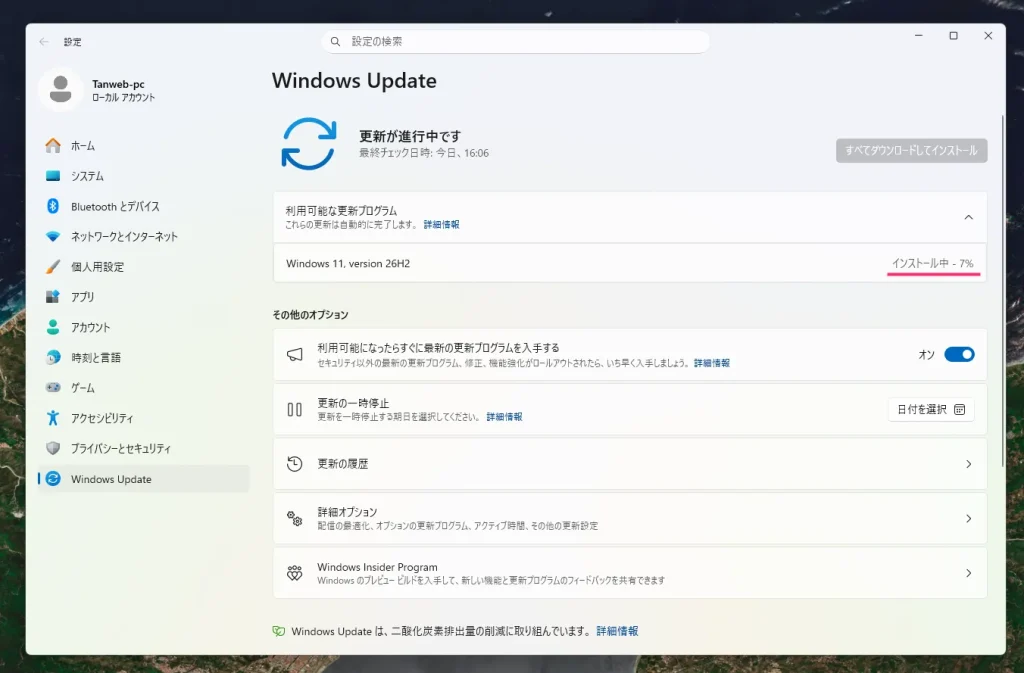Open 詳細情報 link about carbon emissions
Screen dimensions: 1024x673
coord(617,631)
